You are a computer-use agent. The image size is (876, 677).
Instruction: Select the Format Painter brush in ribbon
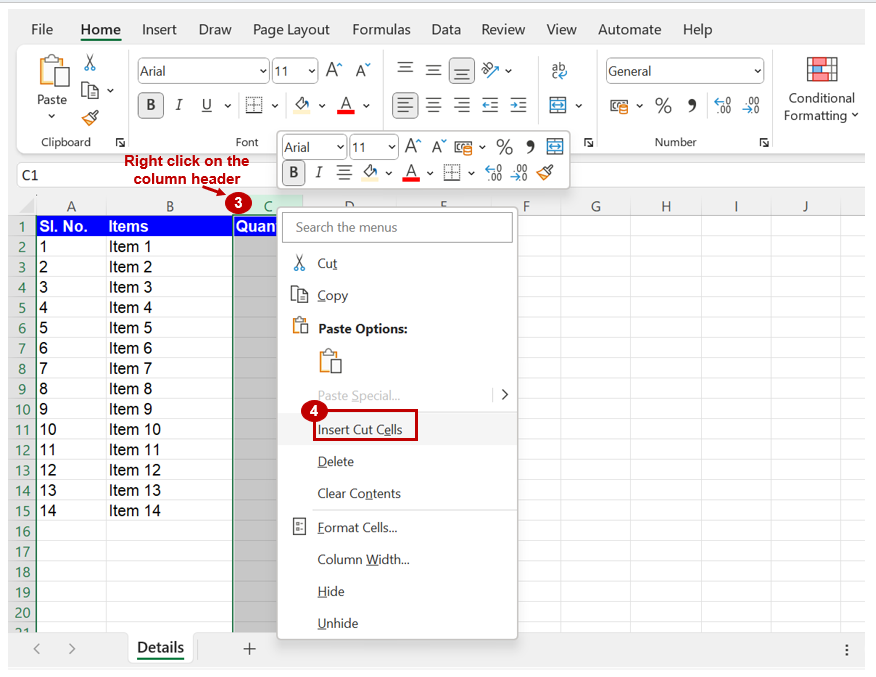pyautogui.click(x=90, y=118)
